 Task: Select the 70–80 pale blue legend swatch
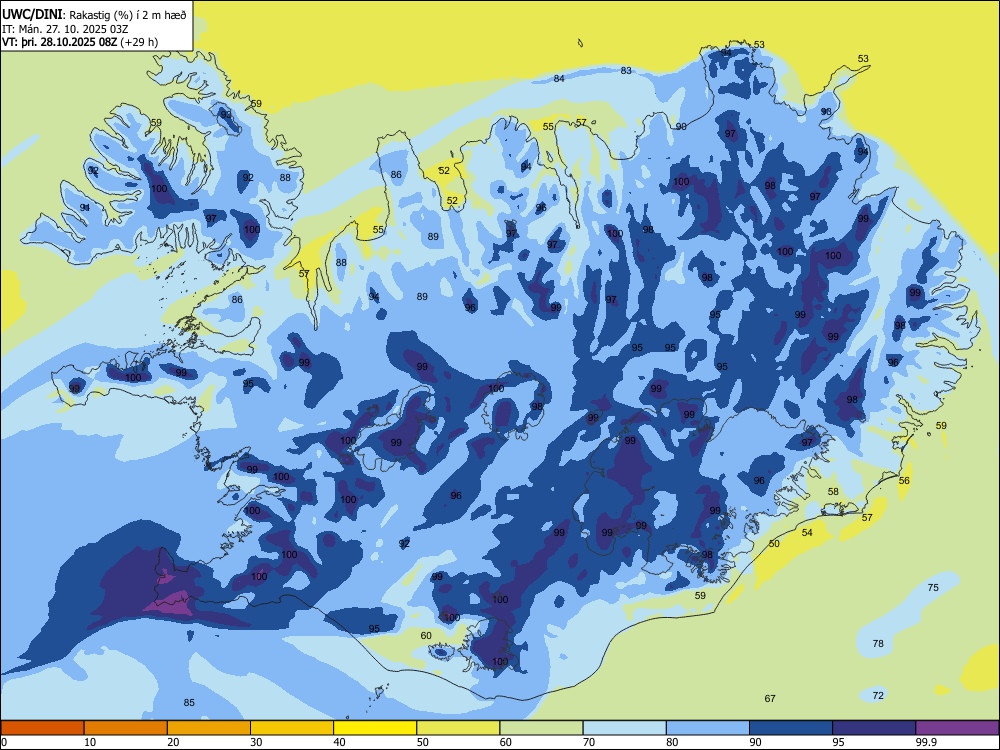click(x=624, y=728)
